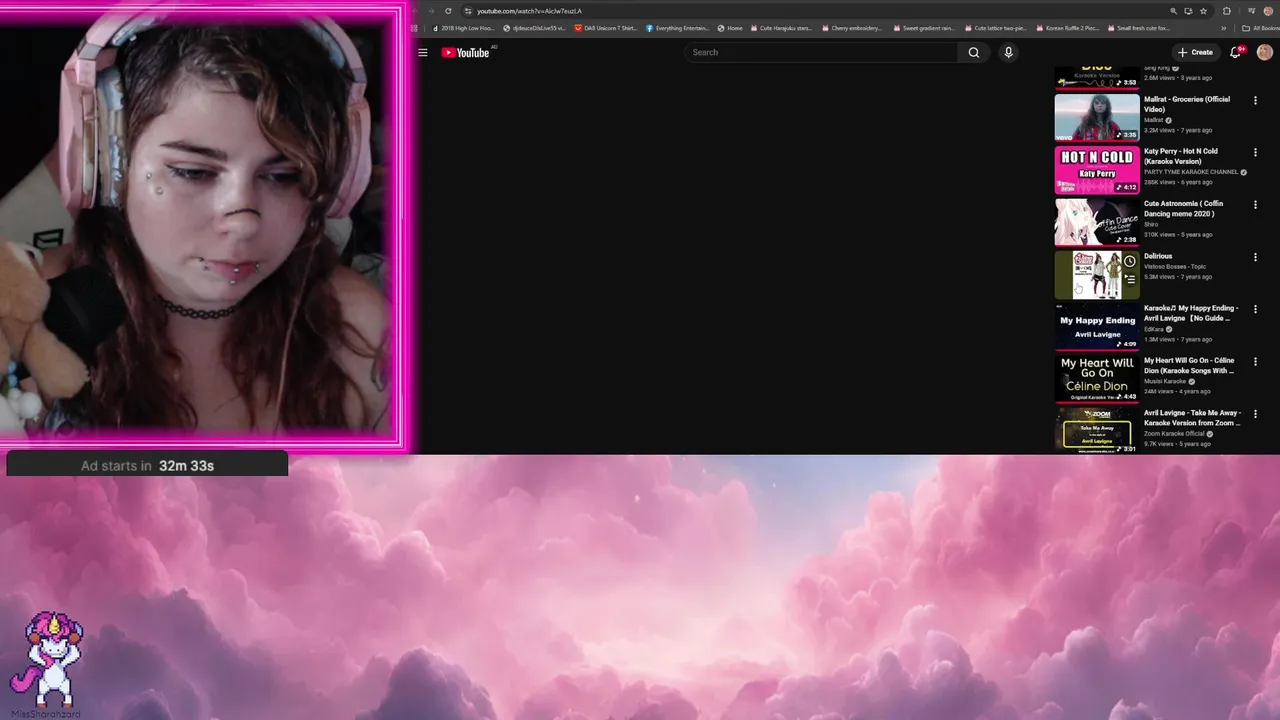This screenshot has height=720, width=1280.
Task: Open options menu for My Happy Ending karaoke
Action: (x=1255, y=309)
